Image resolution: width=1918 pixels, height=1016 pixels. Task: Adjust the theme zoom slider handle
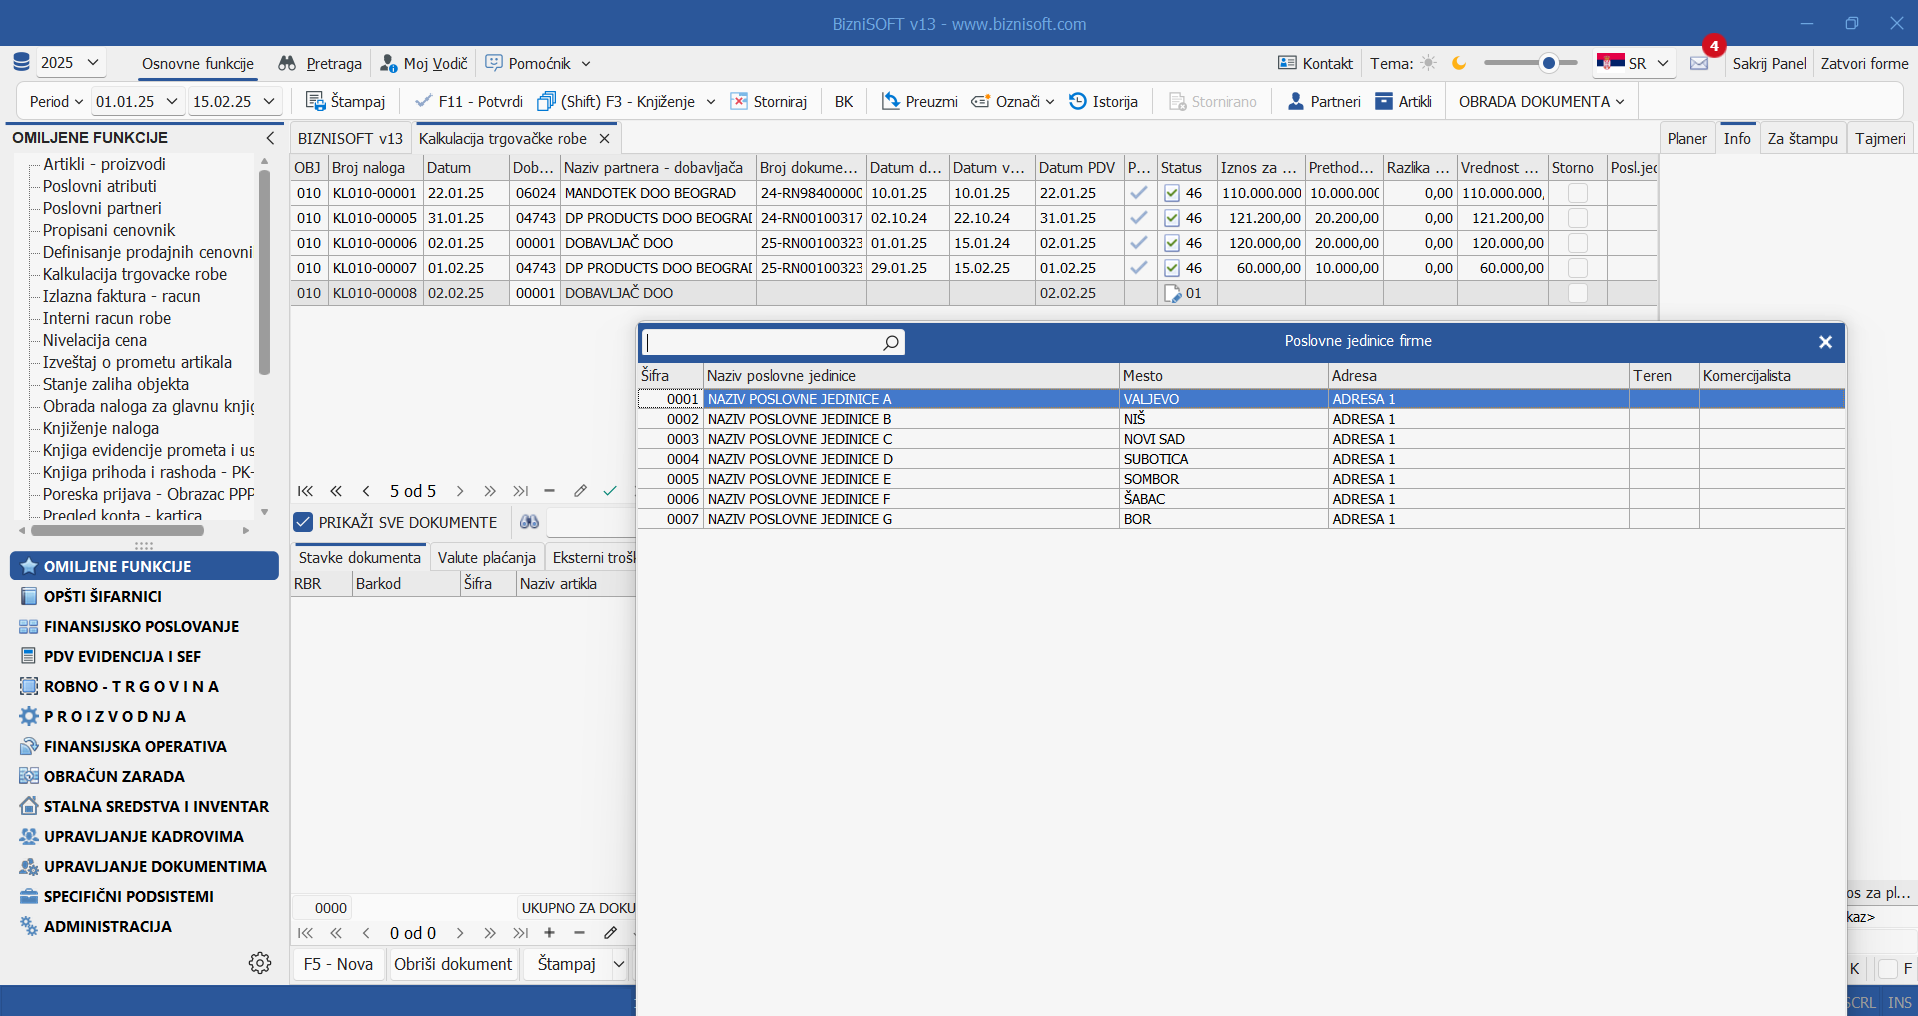tap(1548, 63)
